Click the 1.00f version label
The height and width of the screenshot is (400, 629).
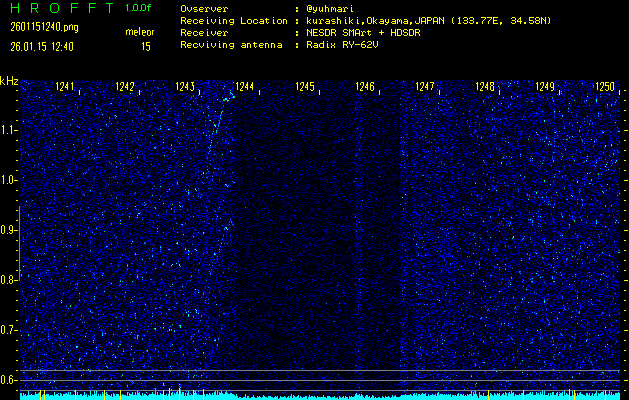pyautogui.click(x=139, y=8)
